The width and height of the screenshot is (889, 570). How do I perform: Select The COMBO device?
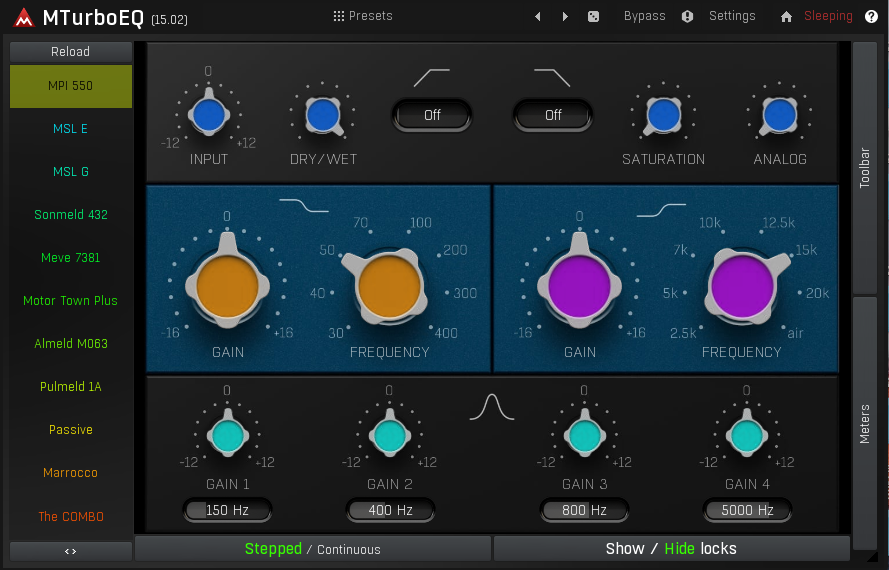(x=71, y=517)
